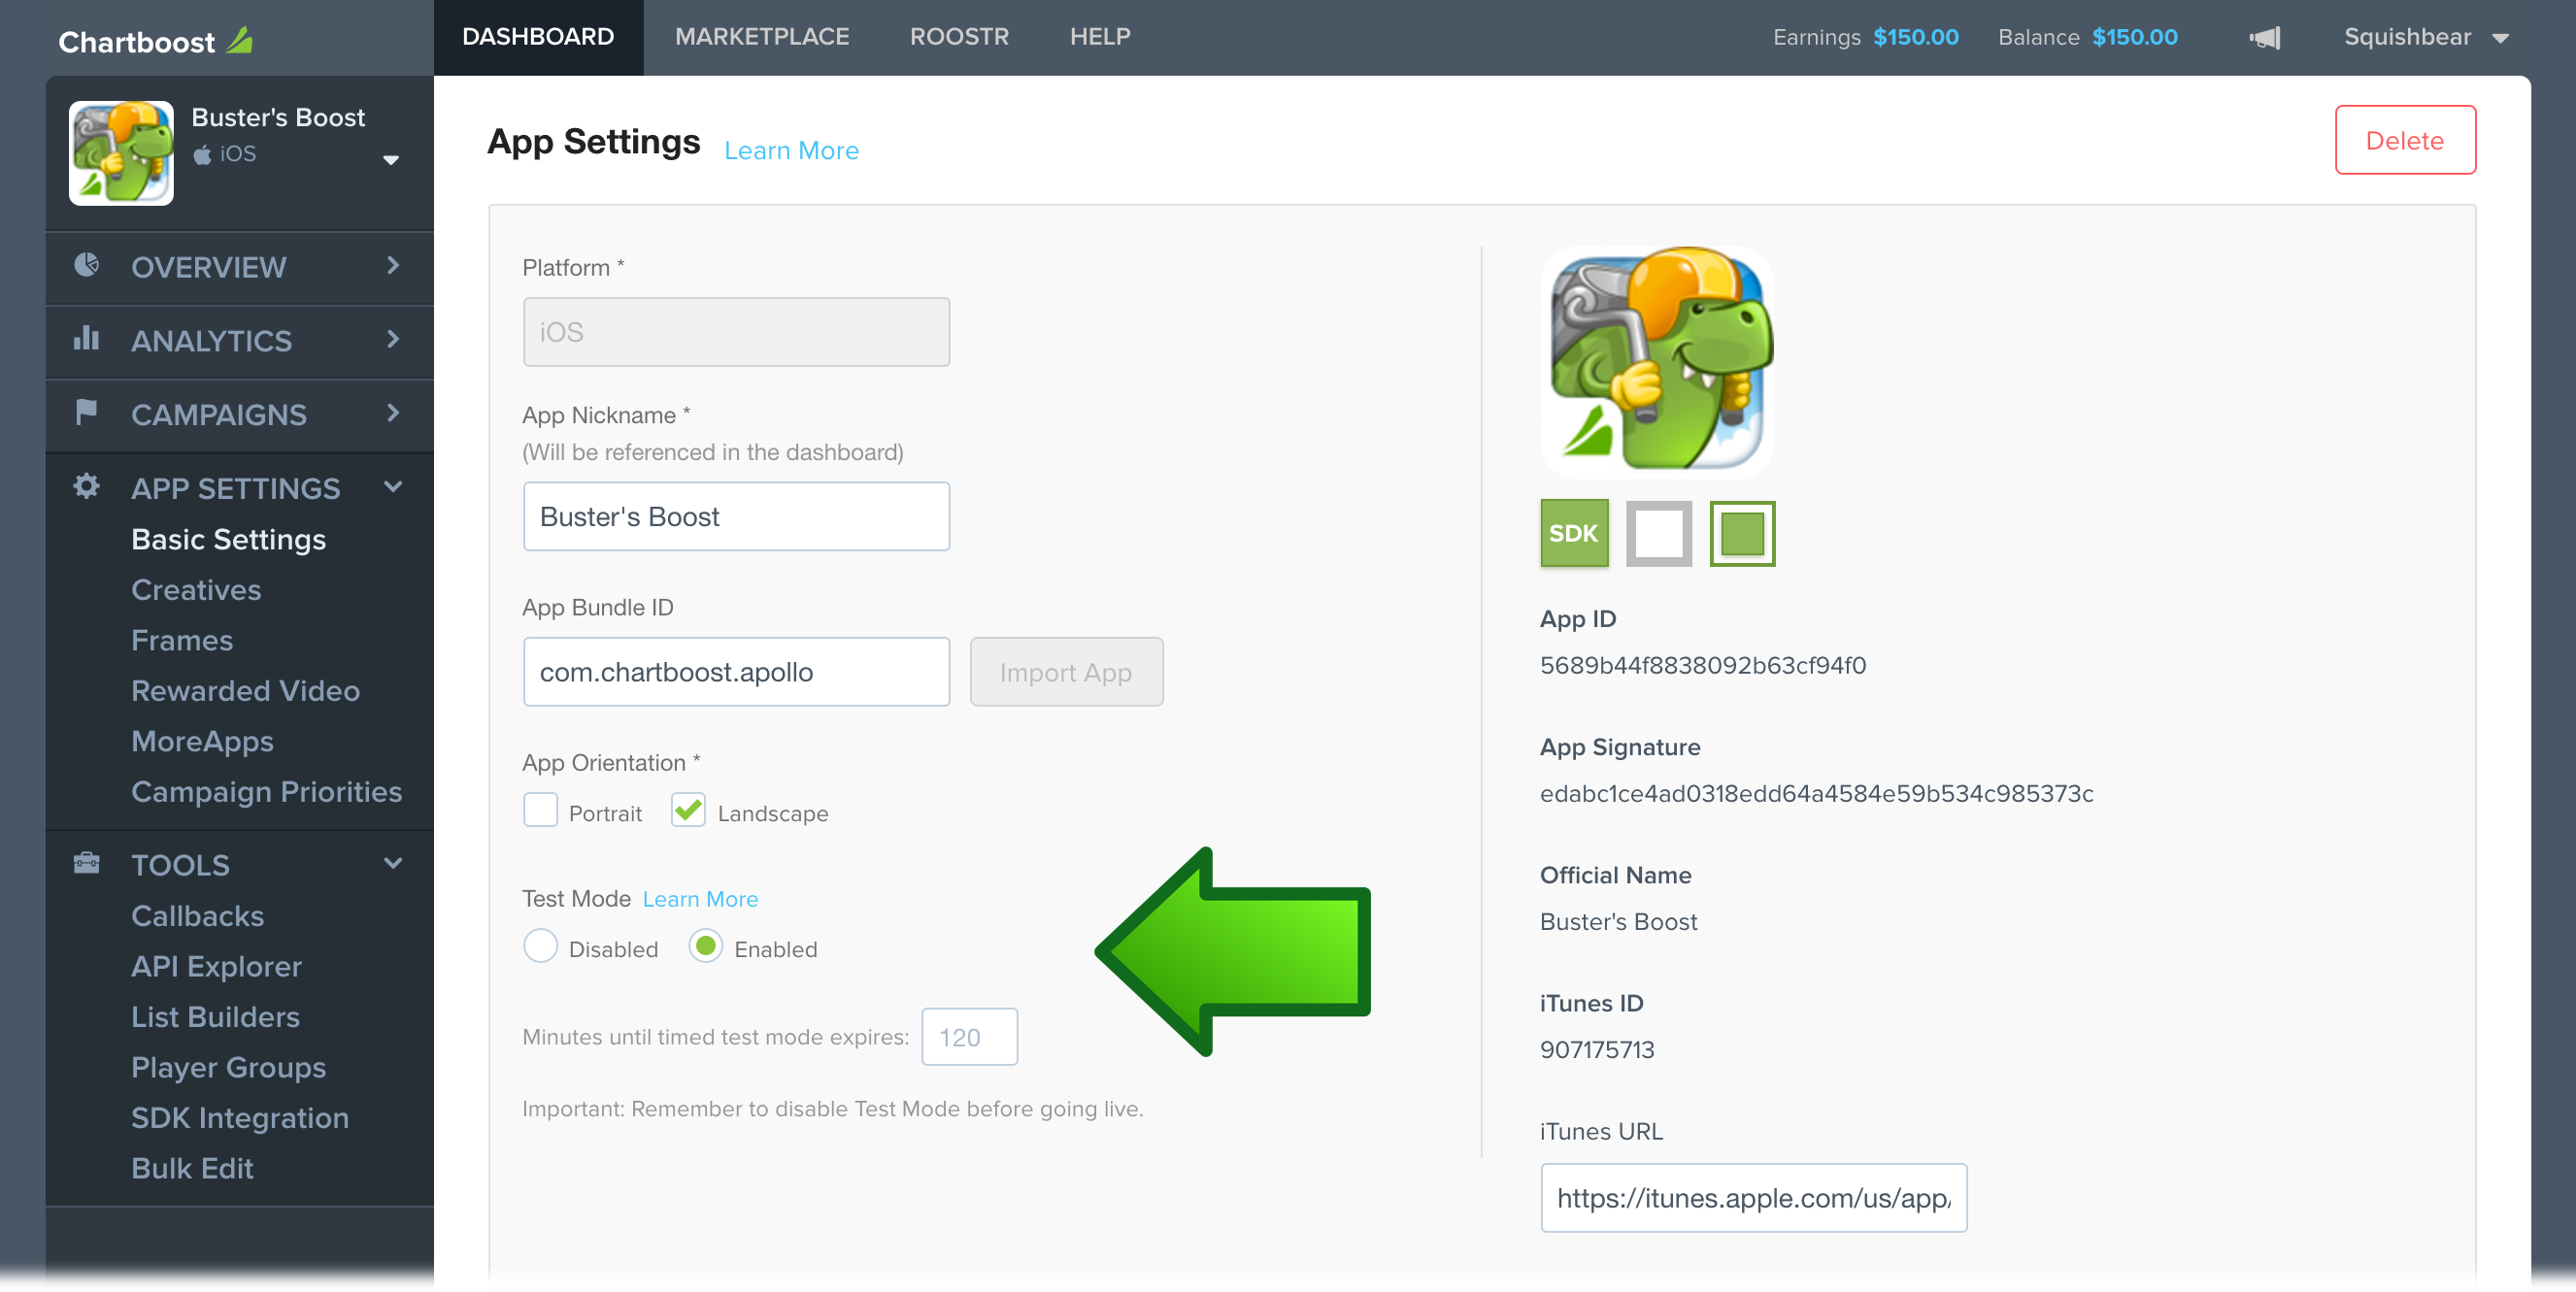Open the announcements megaphone icon

coord(2265,38)
